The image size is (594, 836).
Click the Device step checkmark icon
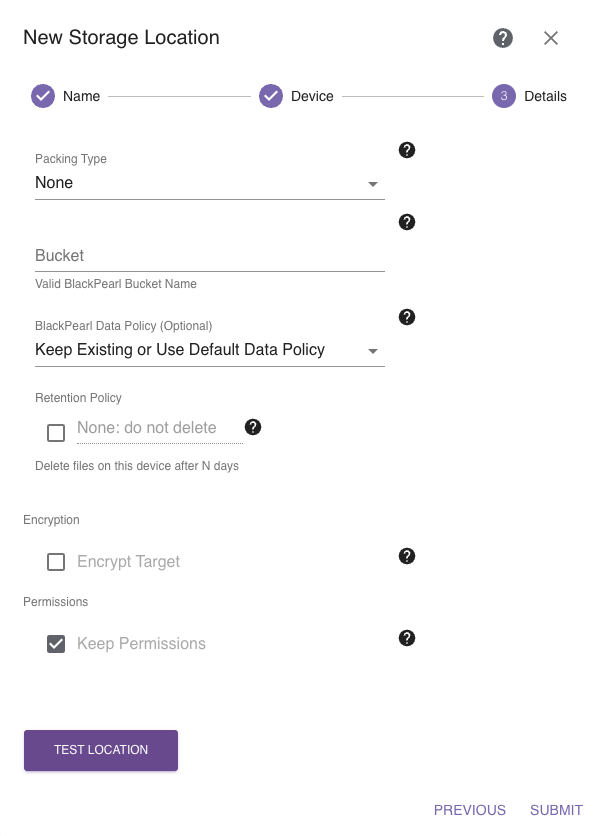(x=271, y=96)
